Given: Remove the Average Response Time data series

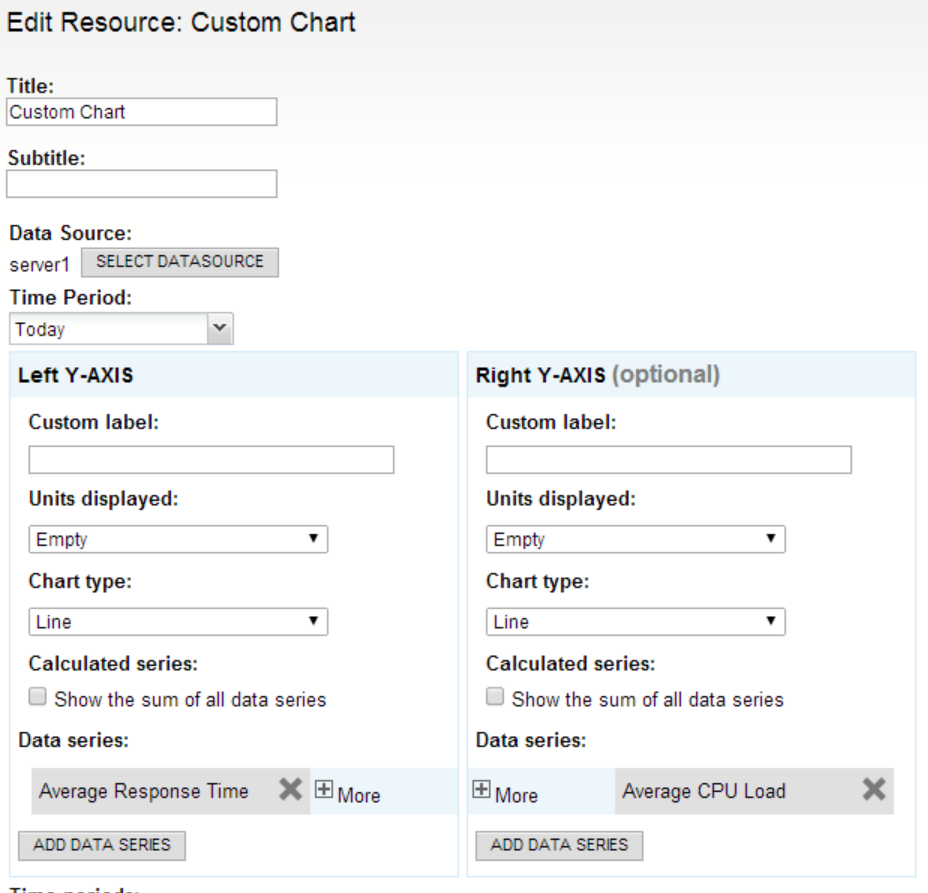Looking at the screenshot, I should click(290, 791).
